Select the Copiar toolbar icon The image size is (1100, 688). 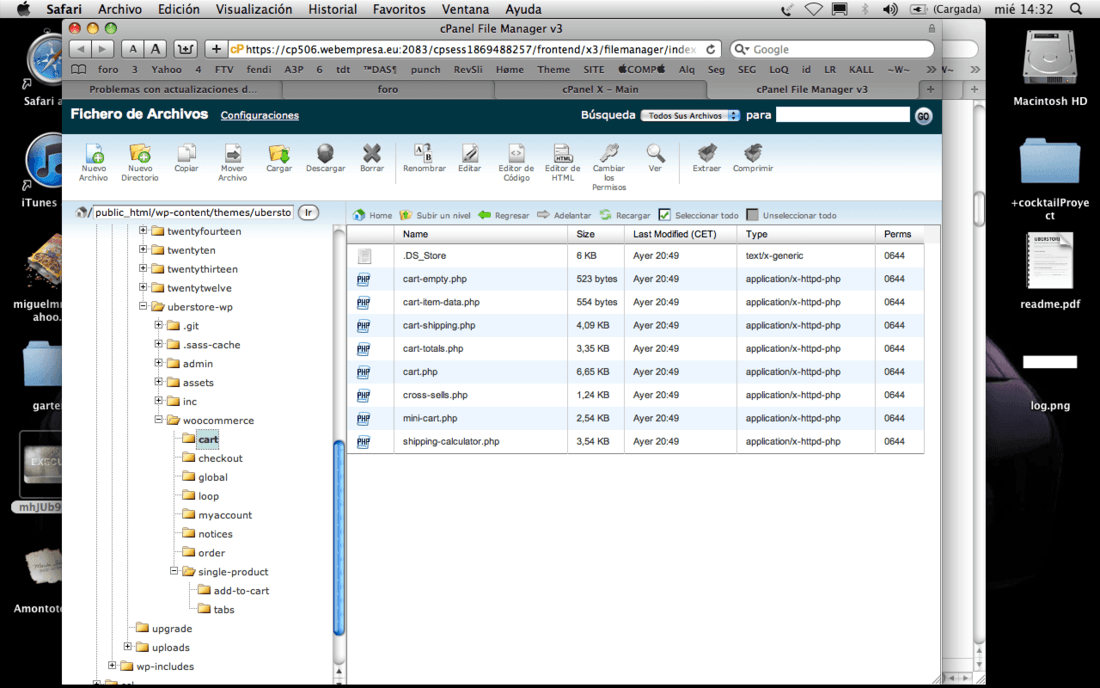coord(186,158)
